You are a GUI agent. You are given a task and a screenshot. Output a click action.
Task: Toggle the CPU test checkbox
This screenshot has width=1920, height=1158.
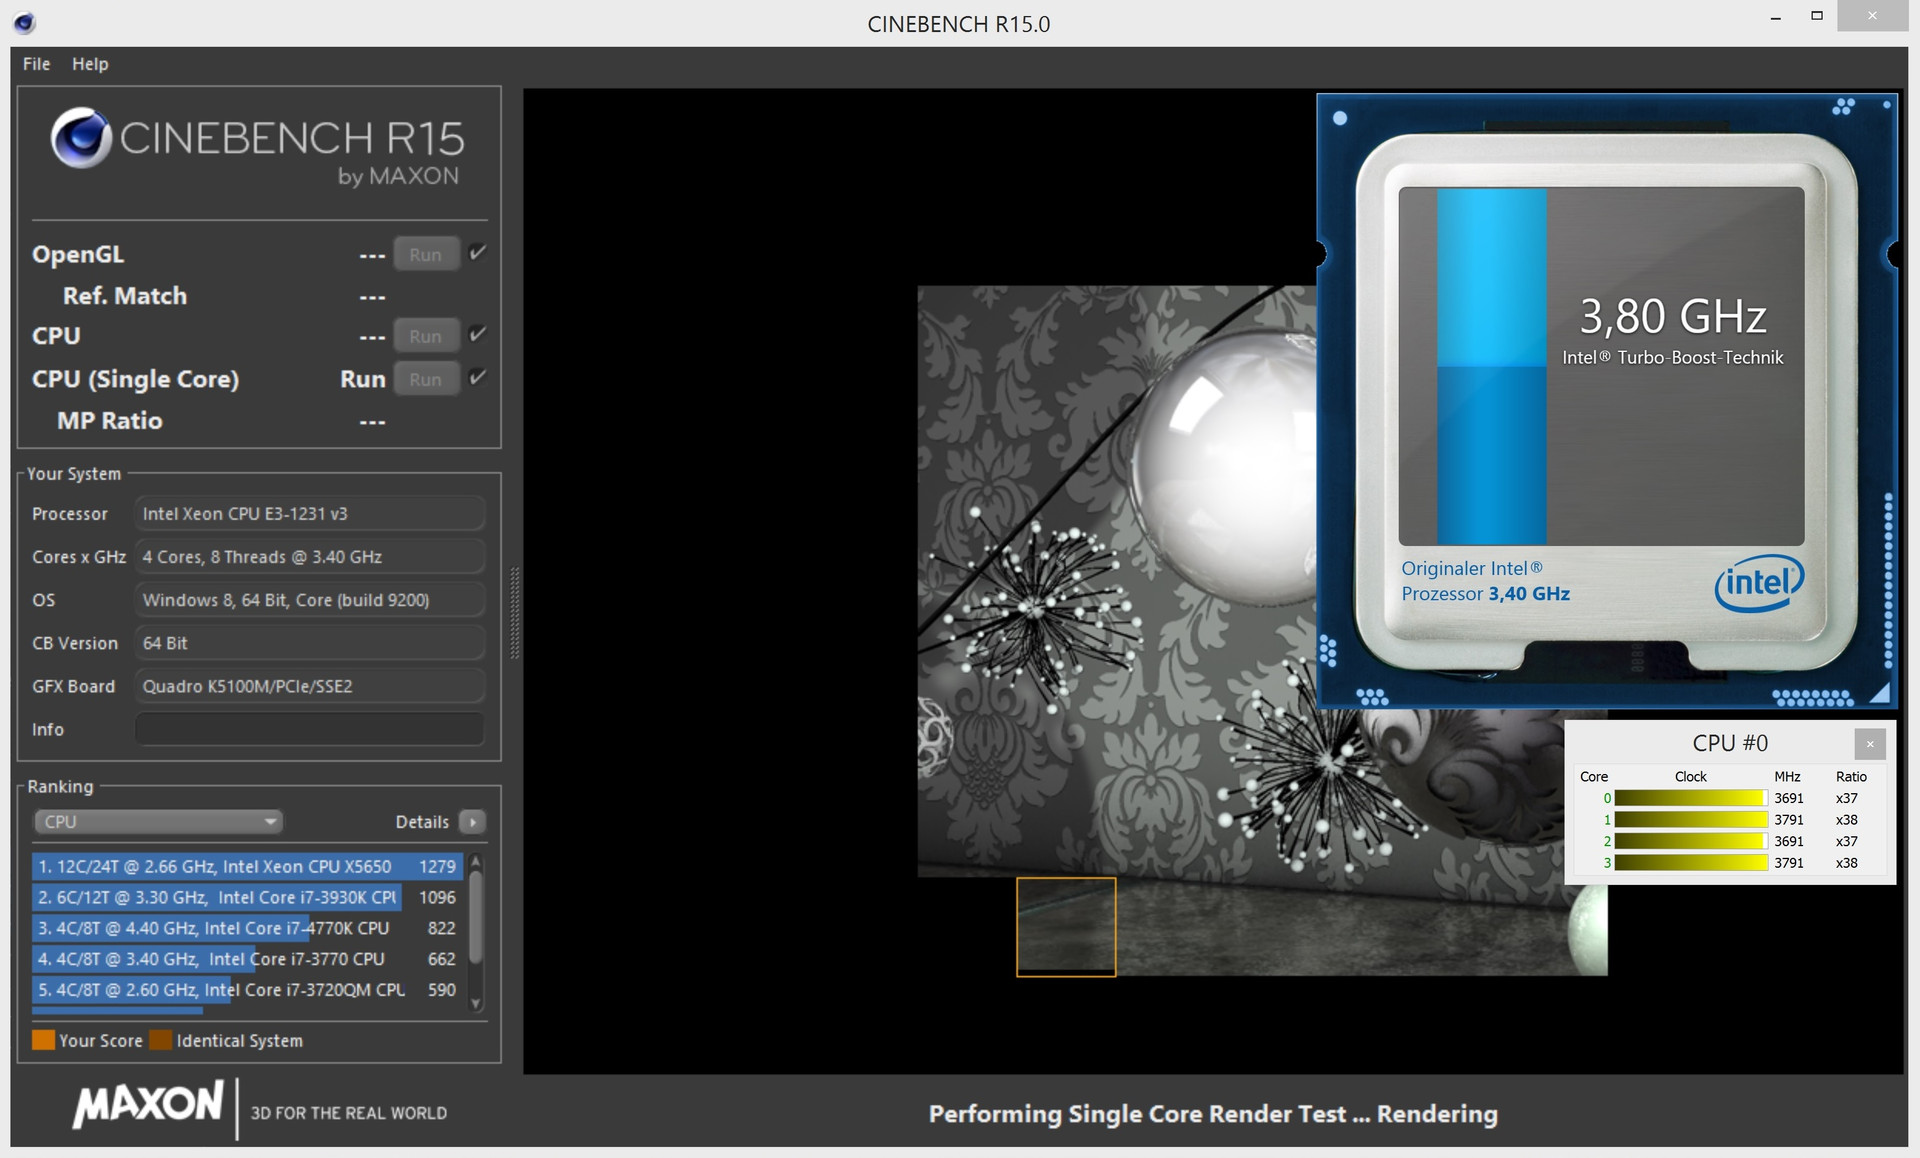click(x=478, y=334)
